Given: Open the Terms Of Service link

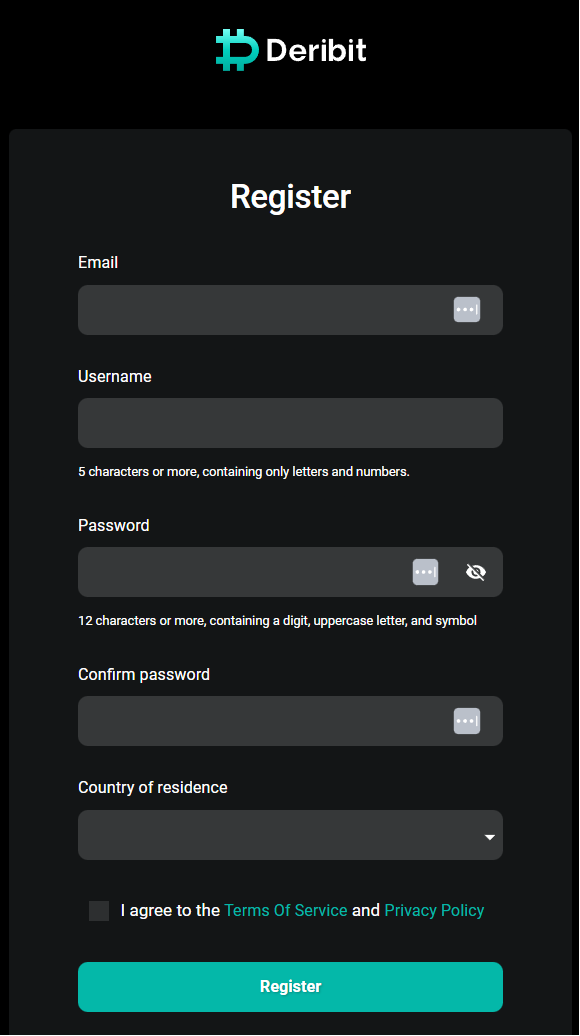Looking at the screenshot, I should click(286, 910).
